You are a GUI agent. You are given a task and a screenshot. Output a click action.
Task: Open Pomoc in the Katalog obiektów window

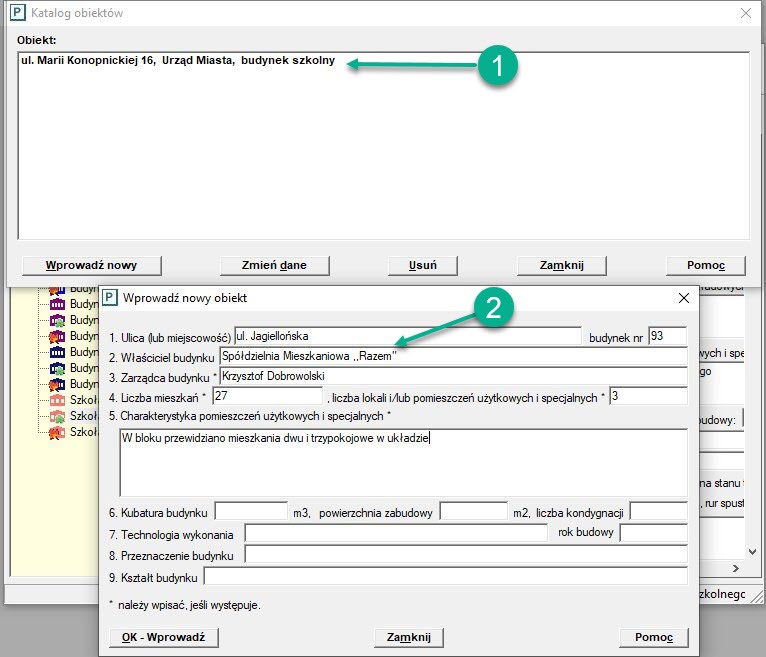706,265
